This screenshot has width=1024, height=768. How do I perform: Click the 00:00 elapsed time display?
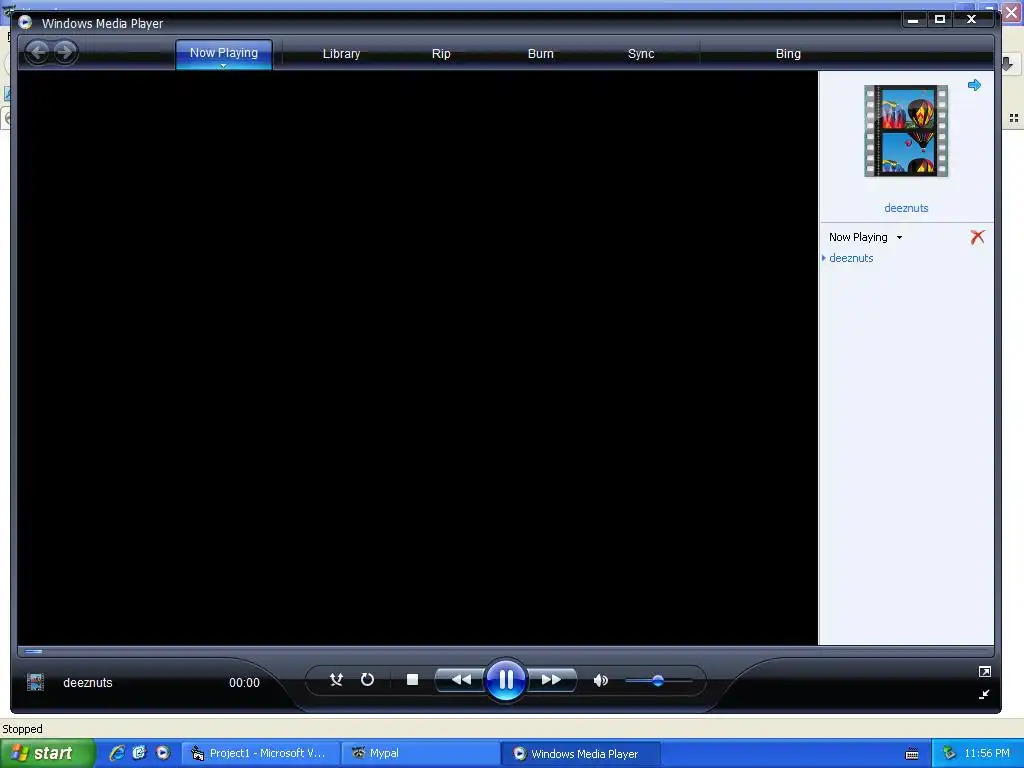[244, 682]
